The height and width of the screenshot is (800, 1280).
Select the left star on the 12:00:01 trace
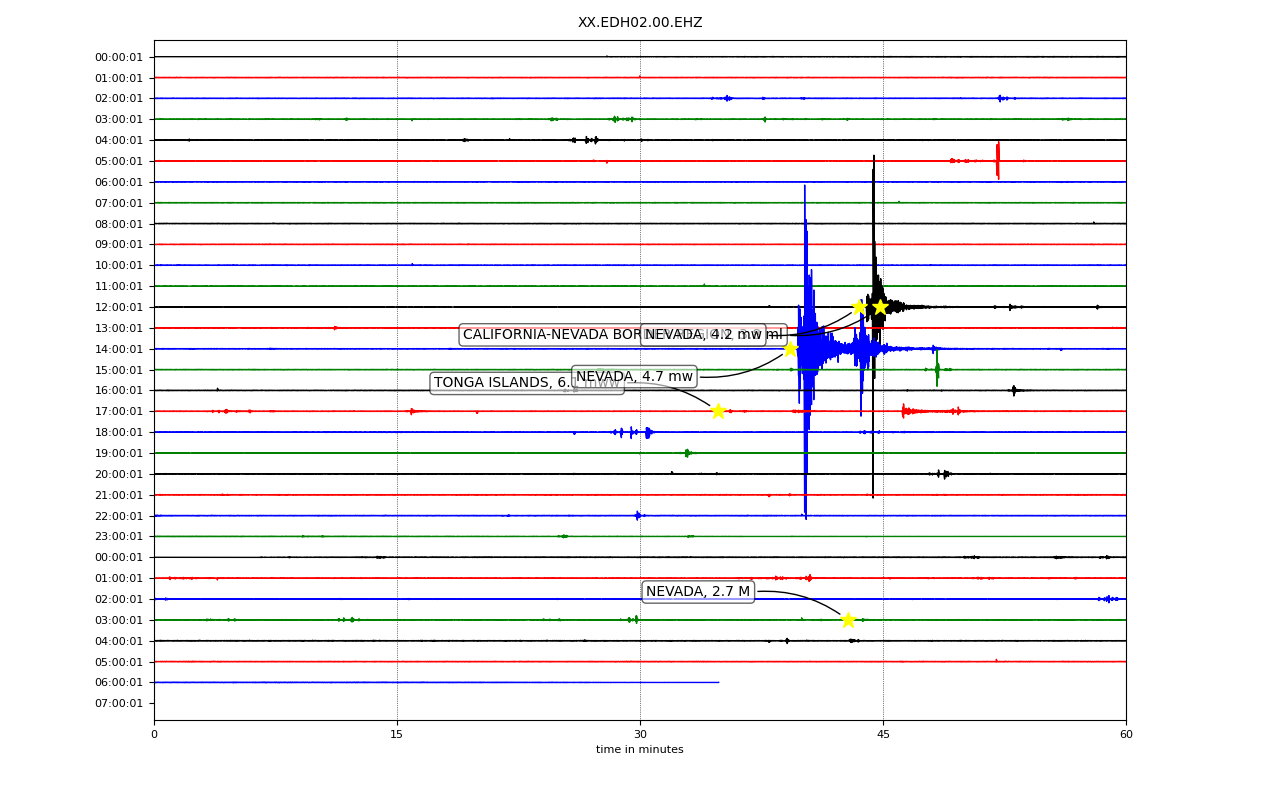coord(859,307)
